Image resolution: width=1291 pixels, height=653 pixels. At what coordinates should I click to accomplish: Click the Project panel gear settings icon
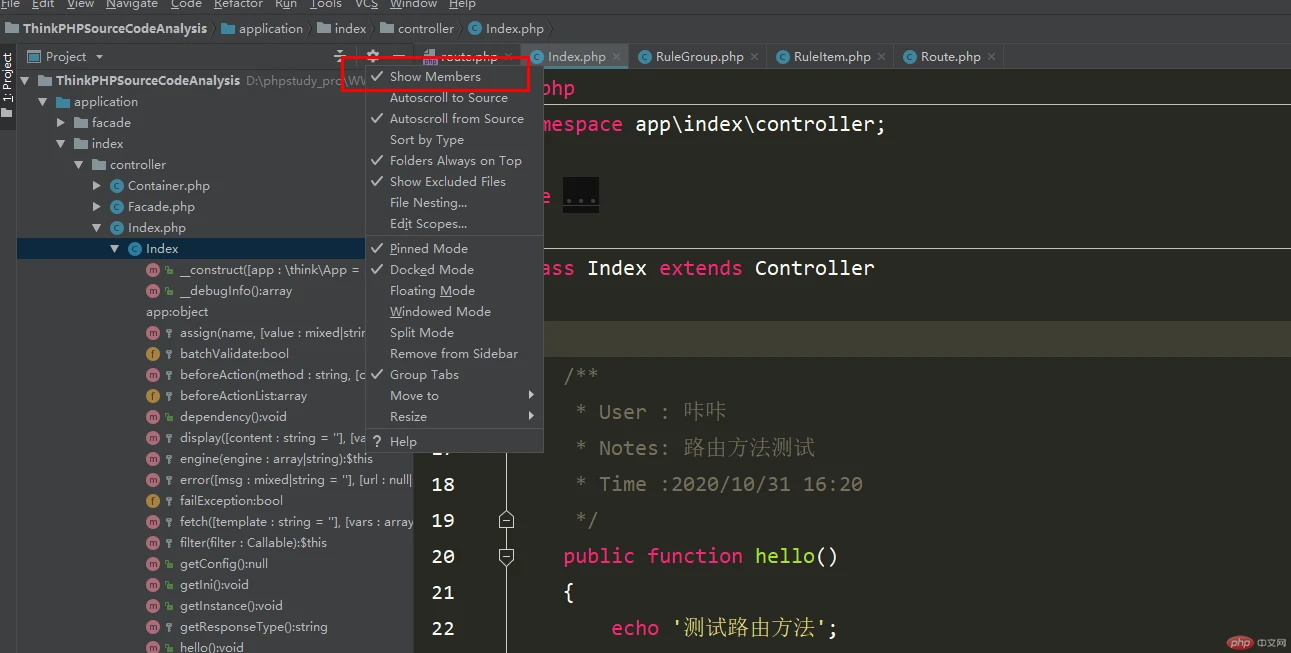(x=373, y=57)
